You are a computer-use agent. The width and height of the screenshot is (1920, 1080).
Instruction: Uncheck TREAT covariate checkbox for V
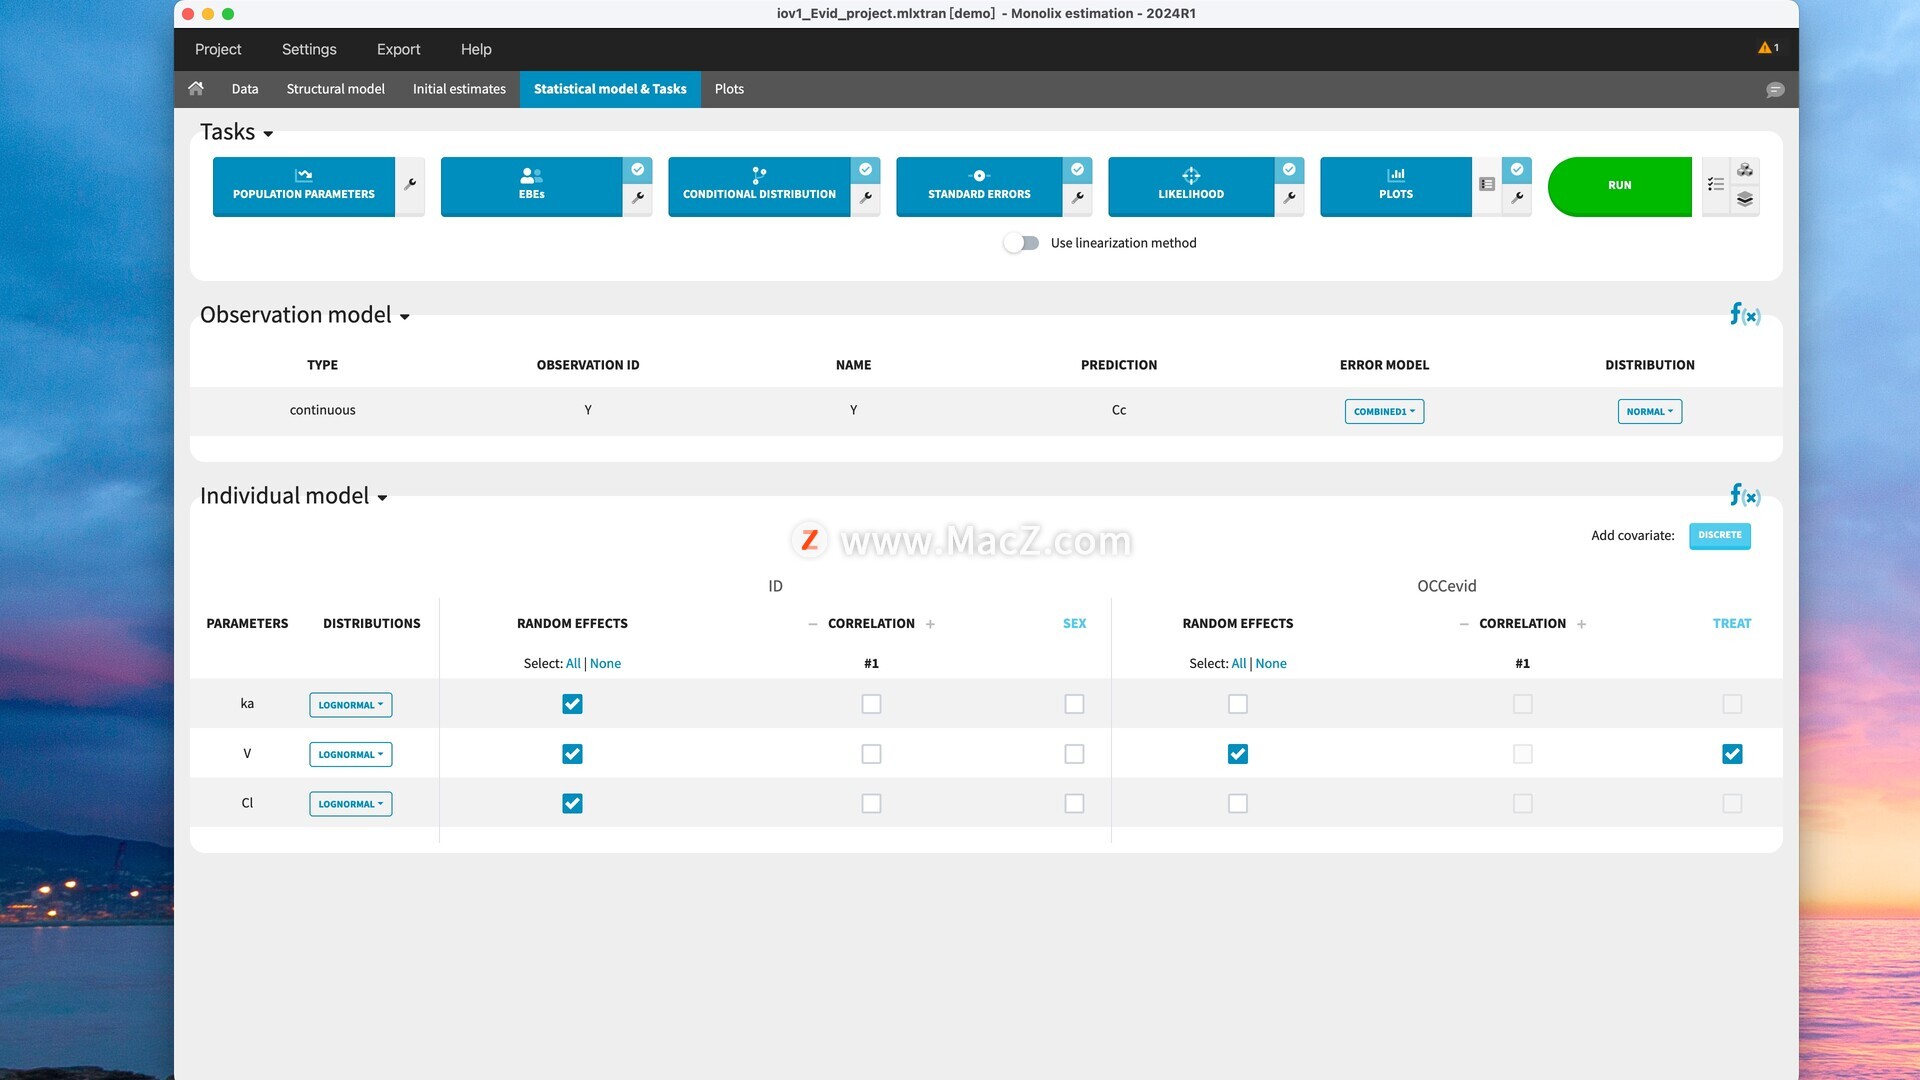point(1732,754)
